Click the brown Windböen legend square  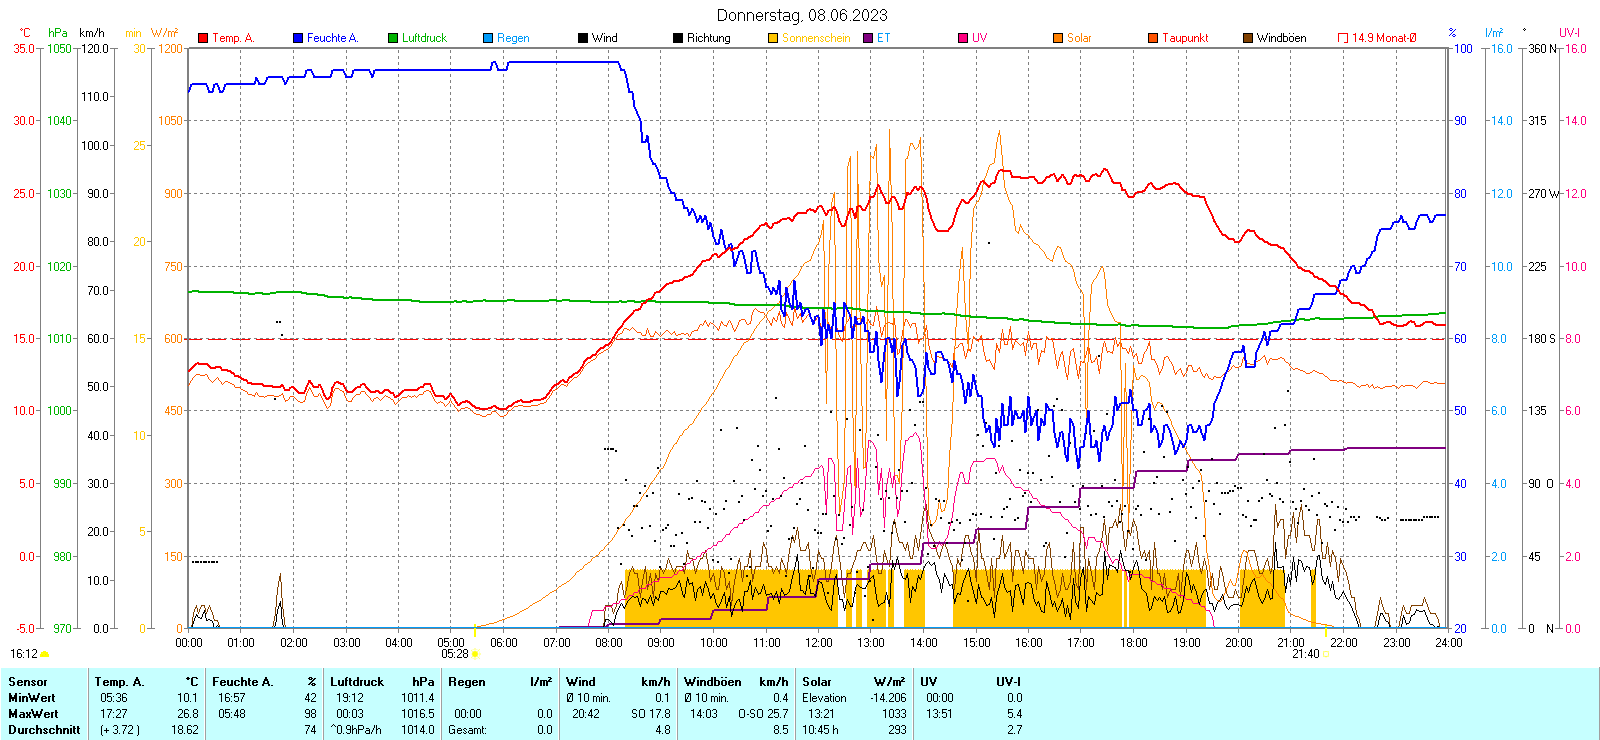[x=1248, y=38]
